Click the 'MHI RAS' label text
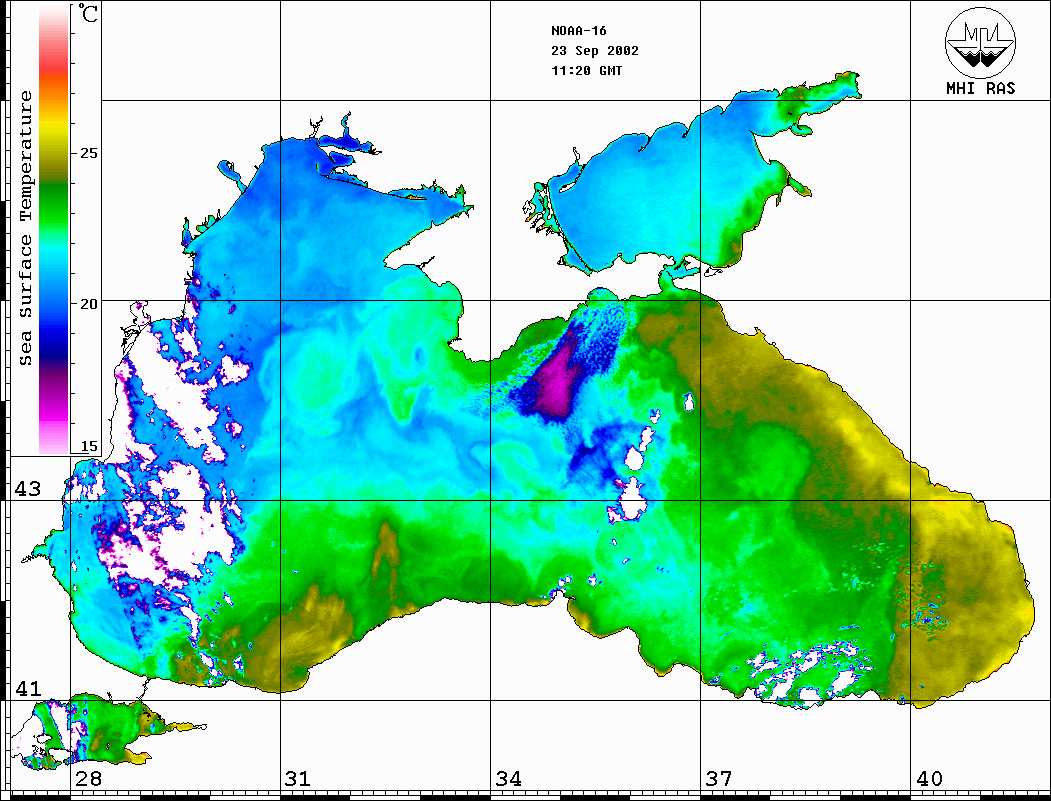 tap(980, 88)
